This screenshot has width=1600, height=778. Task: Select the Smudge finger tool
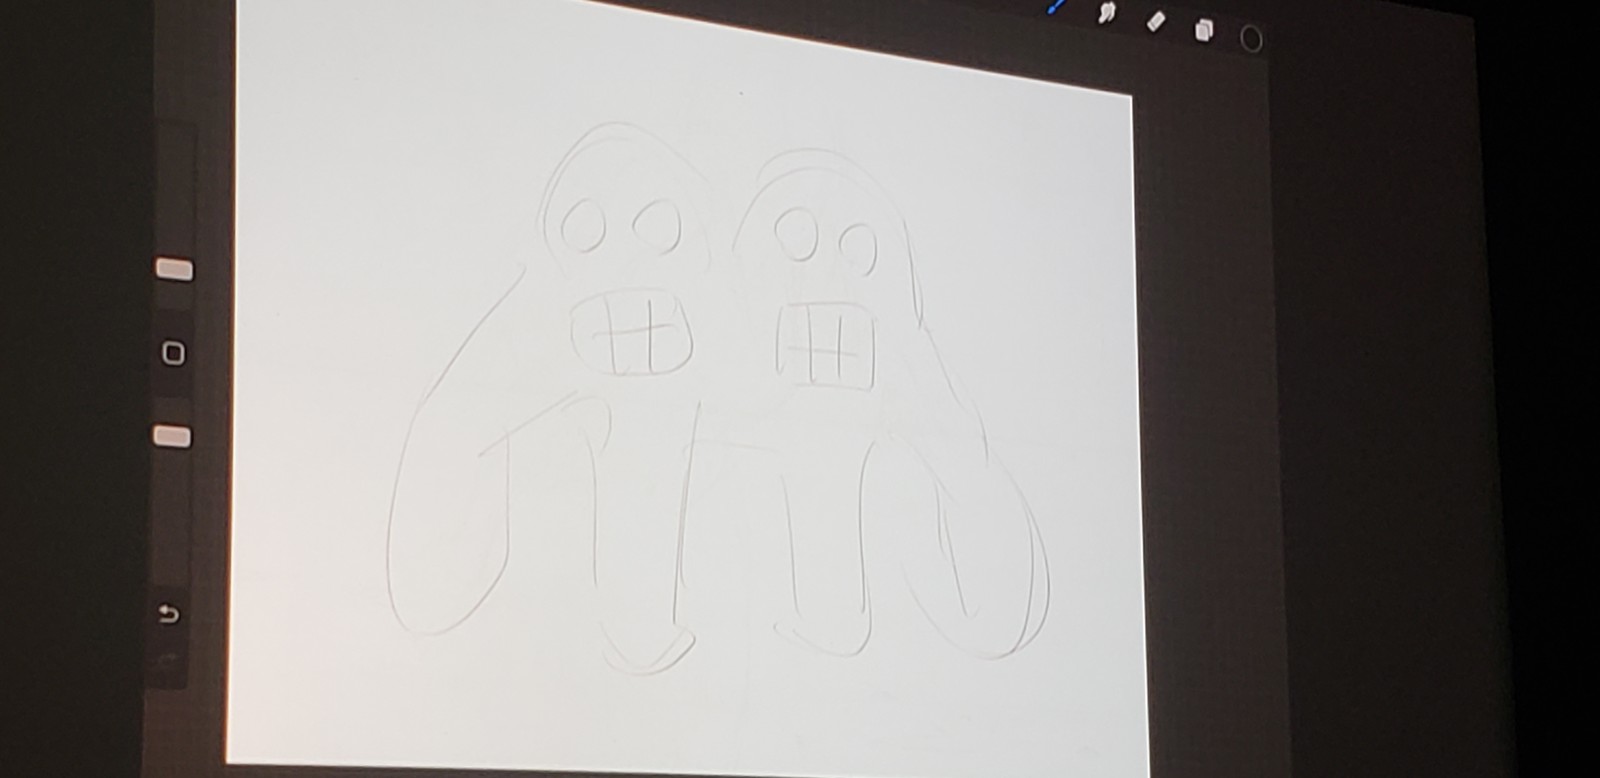tap(1106, 13)
